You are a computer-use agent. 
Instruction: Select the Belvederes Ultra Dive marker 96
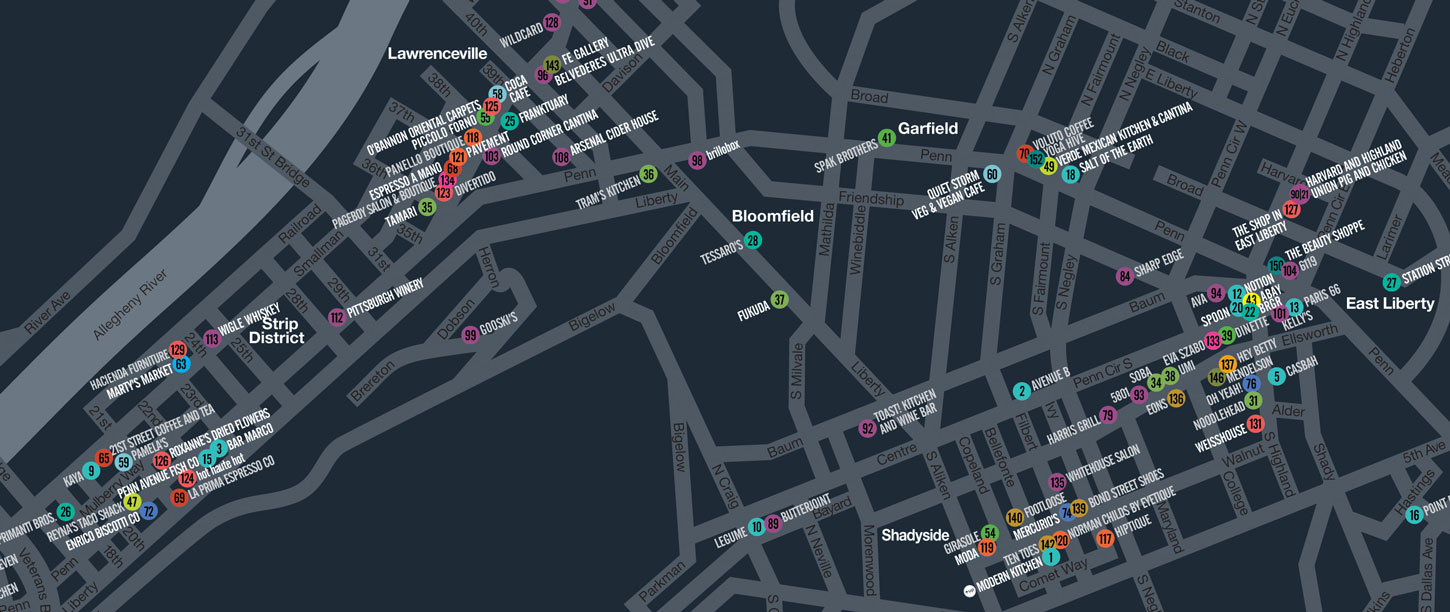coord(543,75)
